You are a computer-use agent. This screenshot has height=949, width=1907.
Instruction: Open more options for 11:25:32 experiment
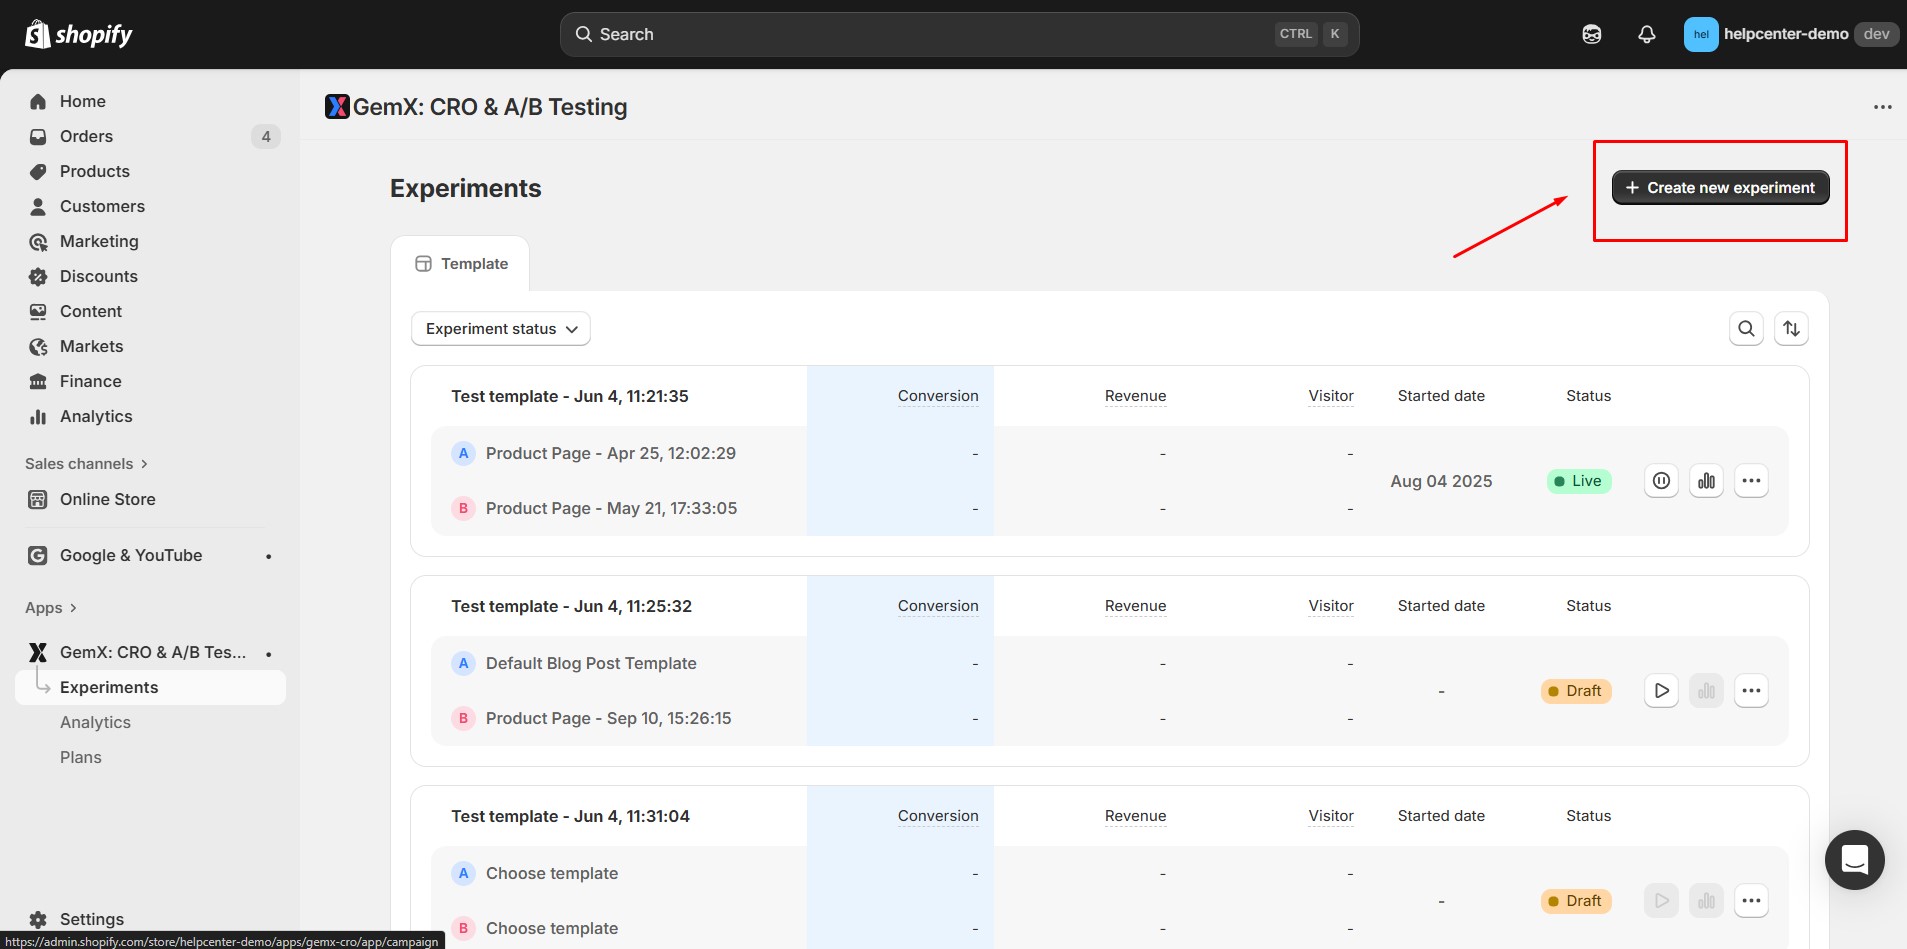tap(1751, 691)
